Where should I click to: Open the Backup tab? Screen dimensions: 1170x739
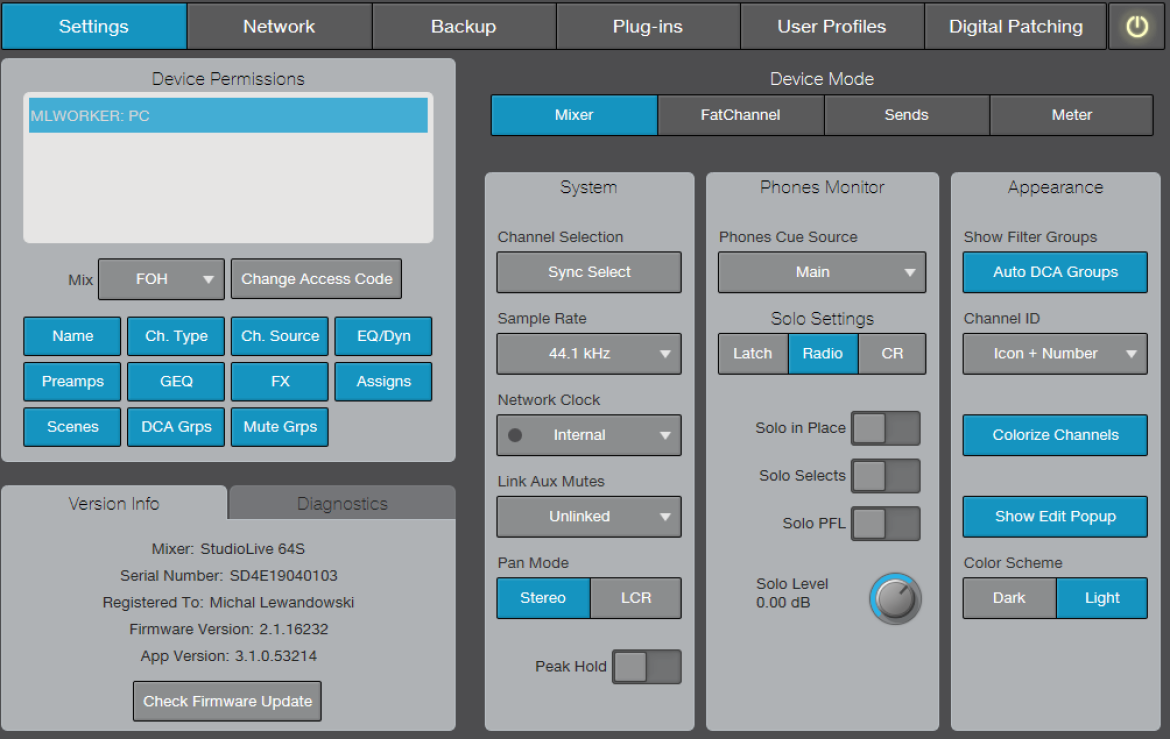click(463, 27)
